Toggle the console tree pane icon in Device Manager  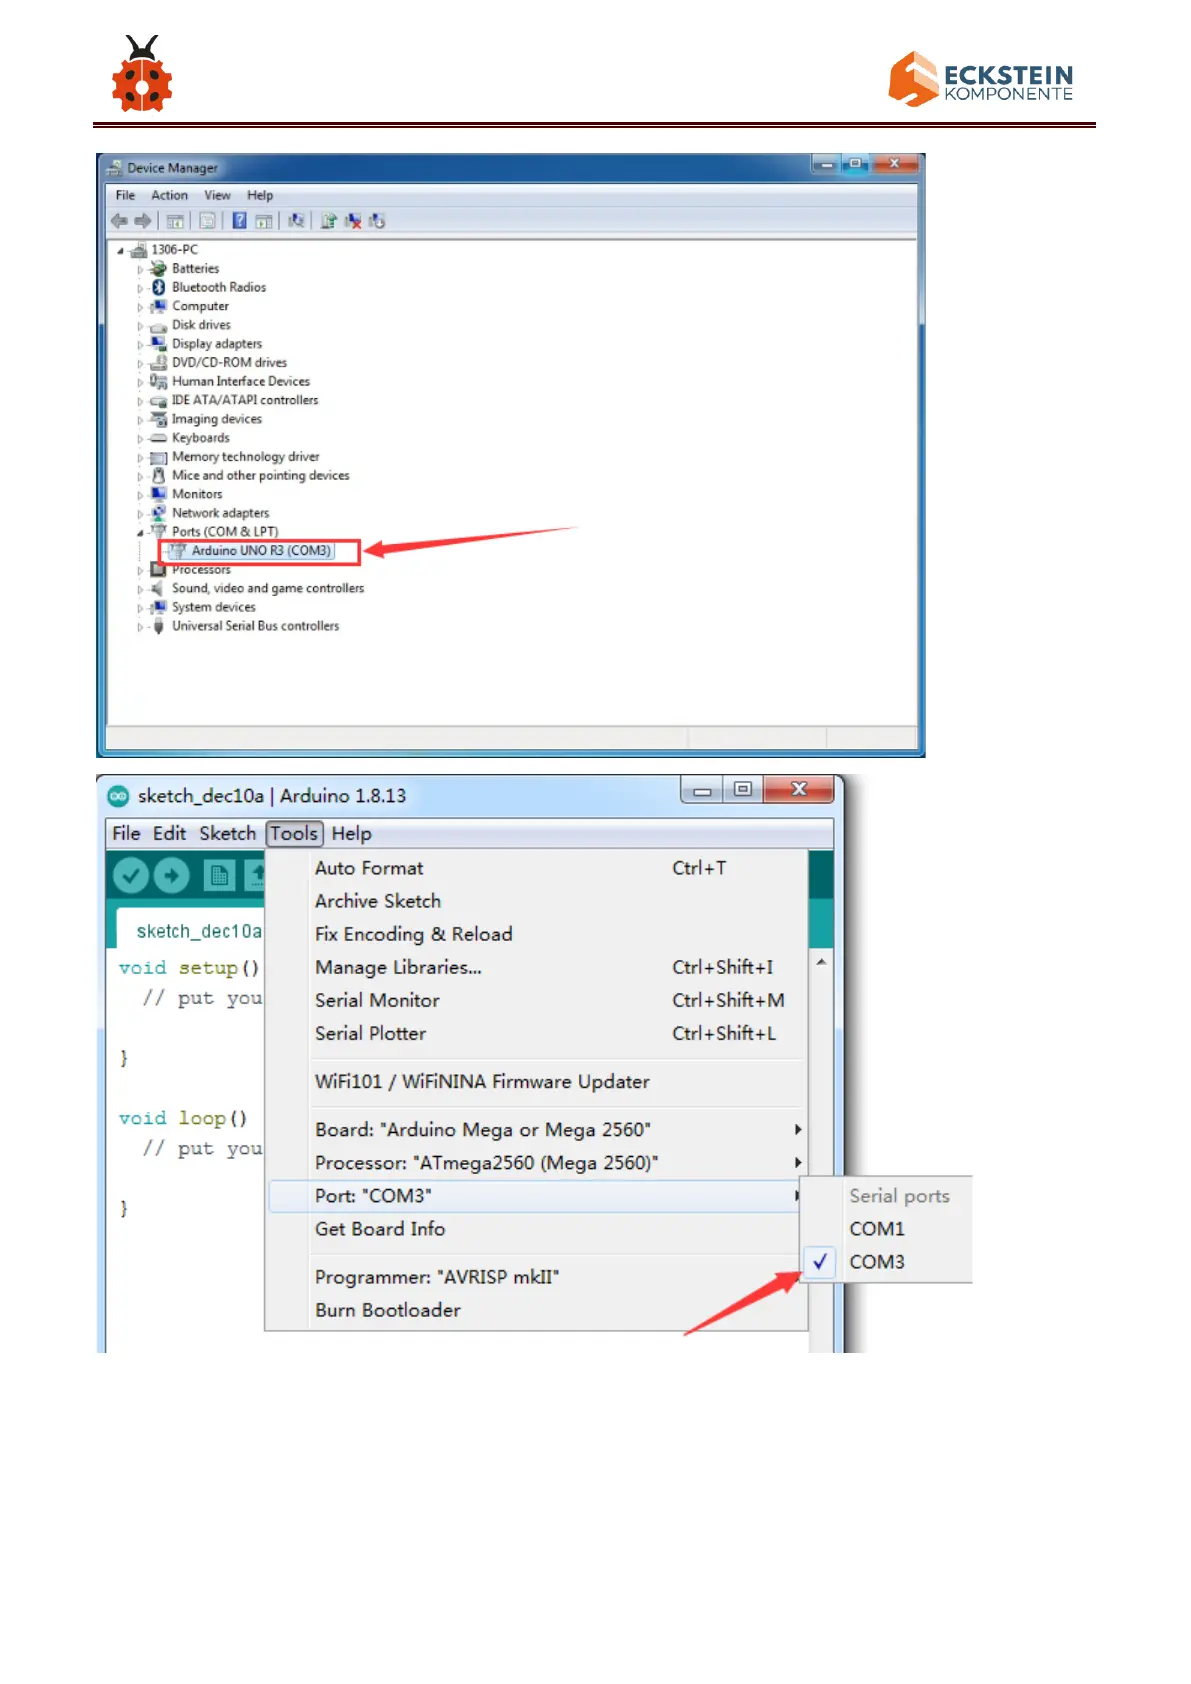(x=175, y=221)
